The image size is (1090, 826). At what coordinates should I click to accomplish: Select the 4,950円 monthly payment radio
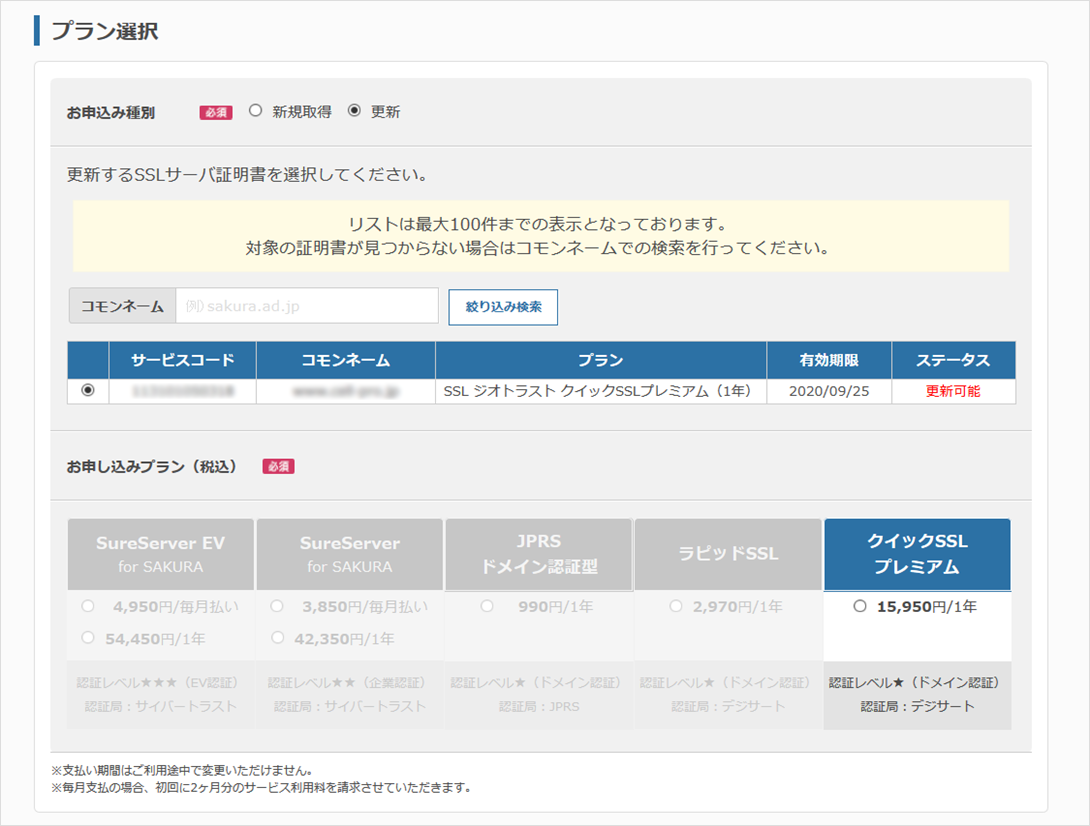(88, 606)
